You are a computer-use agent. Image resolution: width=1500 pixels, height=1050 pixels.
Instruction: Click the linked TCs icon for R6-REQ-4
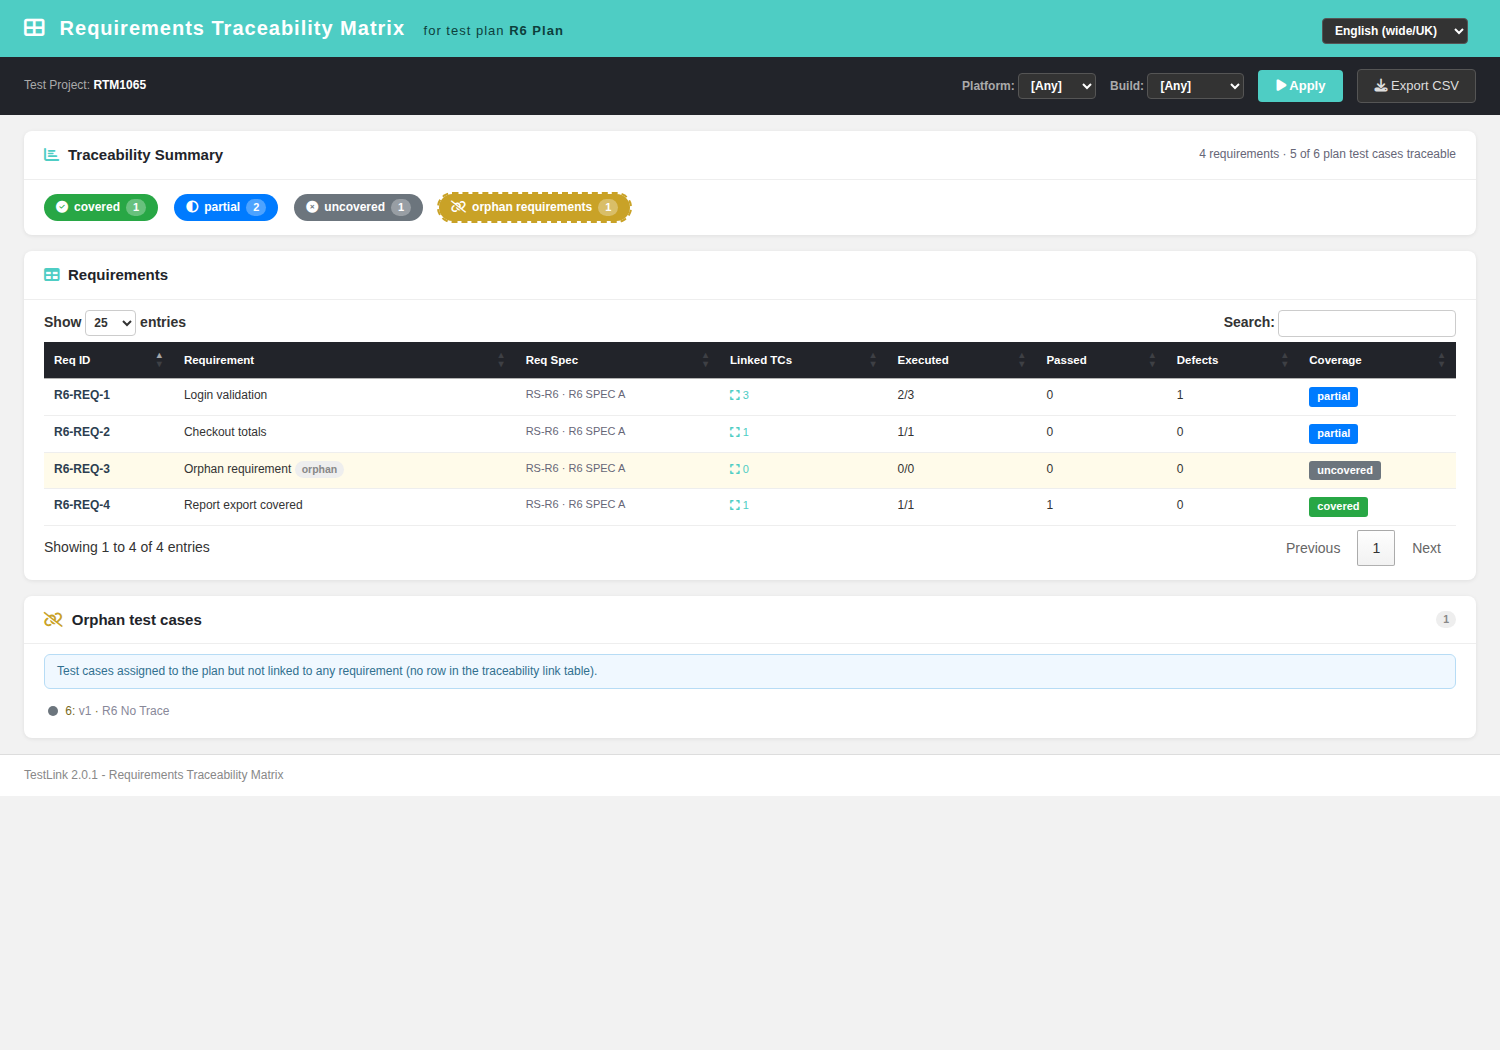coord(735,505)
